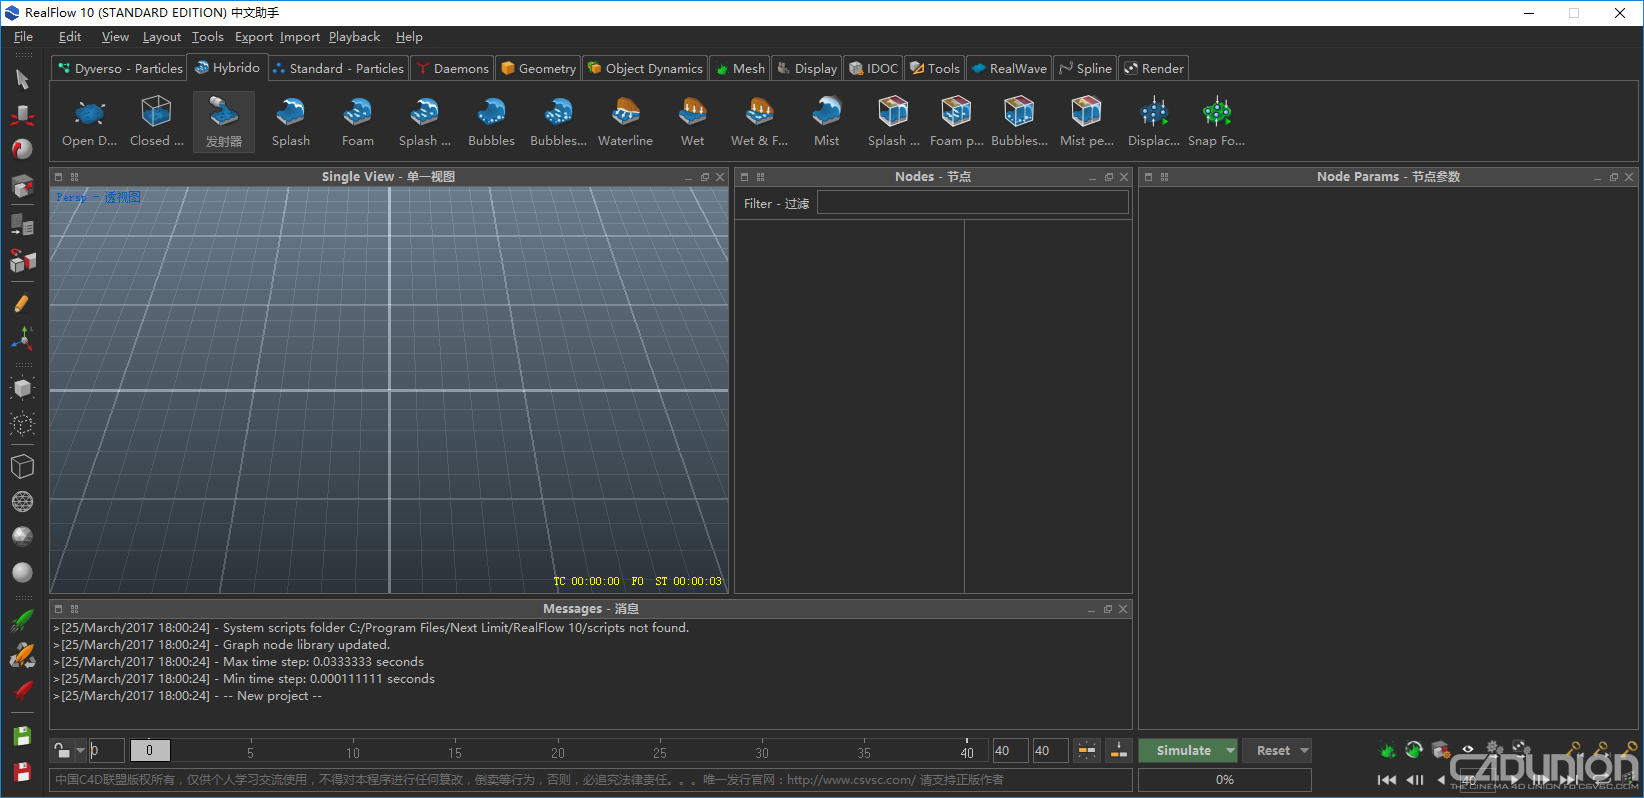The image size is (1644, 798).
Task: Click the Closed domain shelf icon
Action: [156, 122]
